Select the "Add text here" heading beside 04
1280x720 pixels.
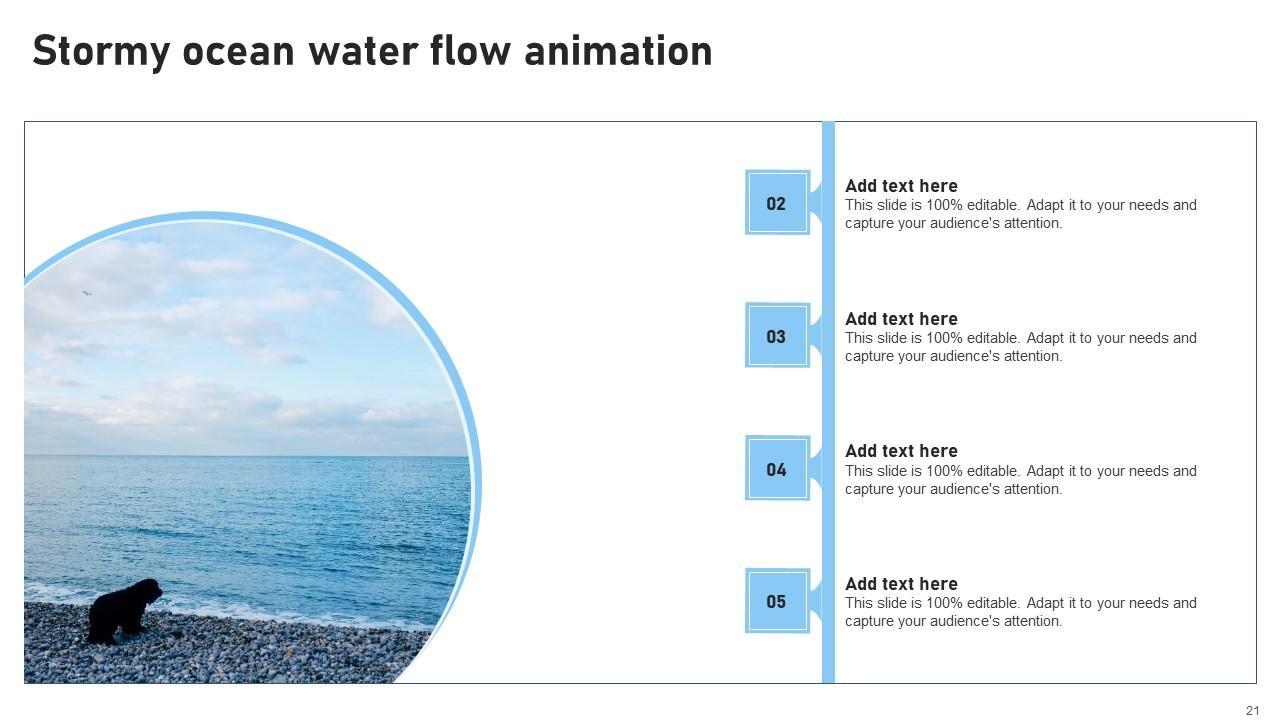[x=901, y=451]
